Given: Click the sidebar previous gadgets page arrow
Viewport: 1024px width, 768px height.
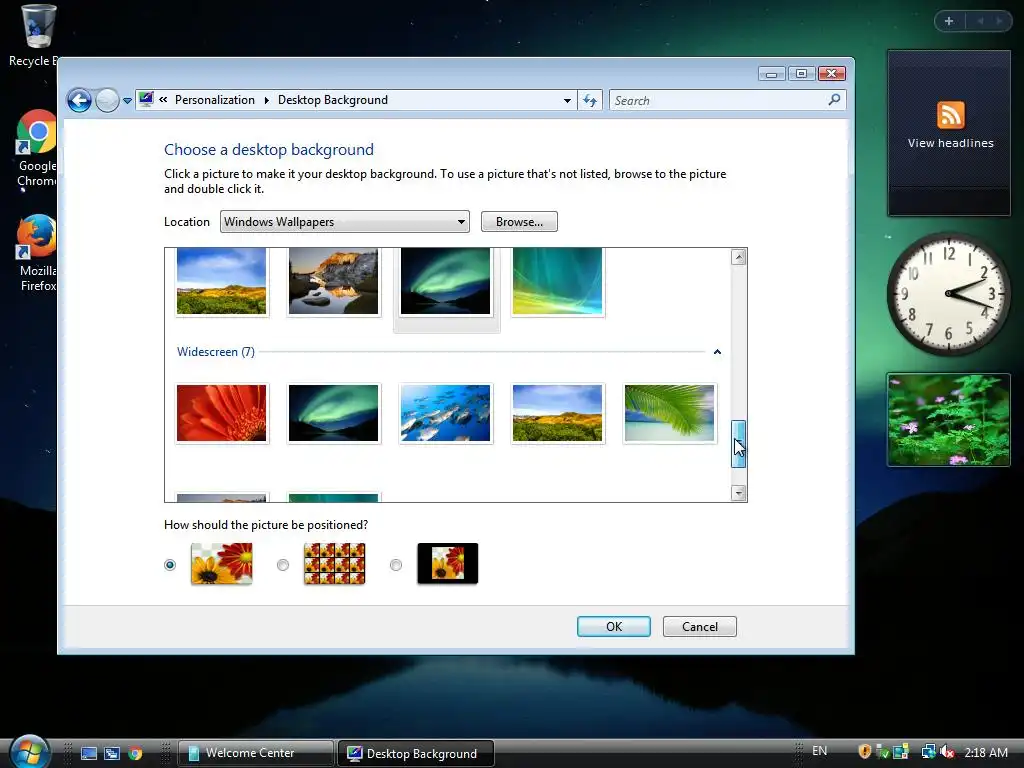Looking at the screenshot, I should [x=980, y=21].
